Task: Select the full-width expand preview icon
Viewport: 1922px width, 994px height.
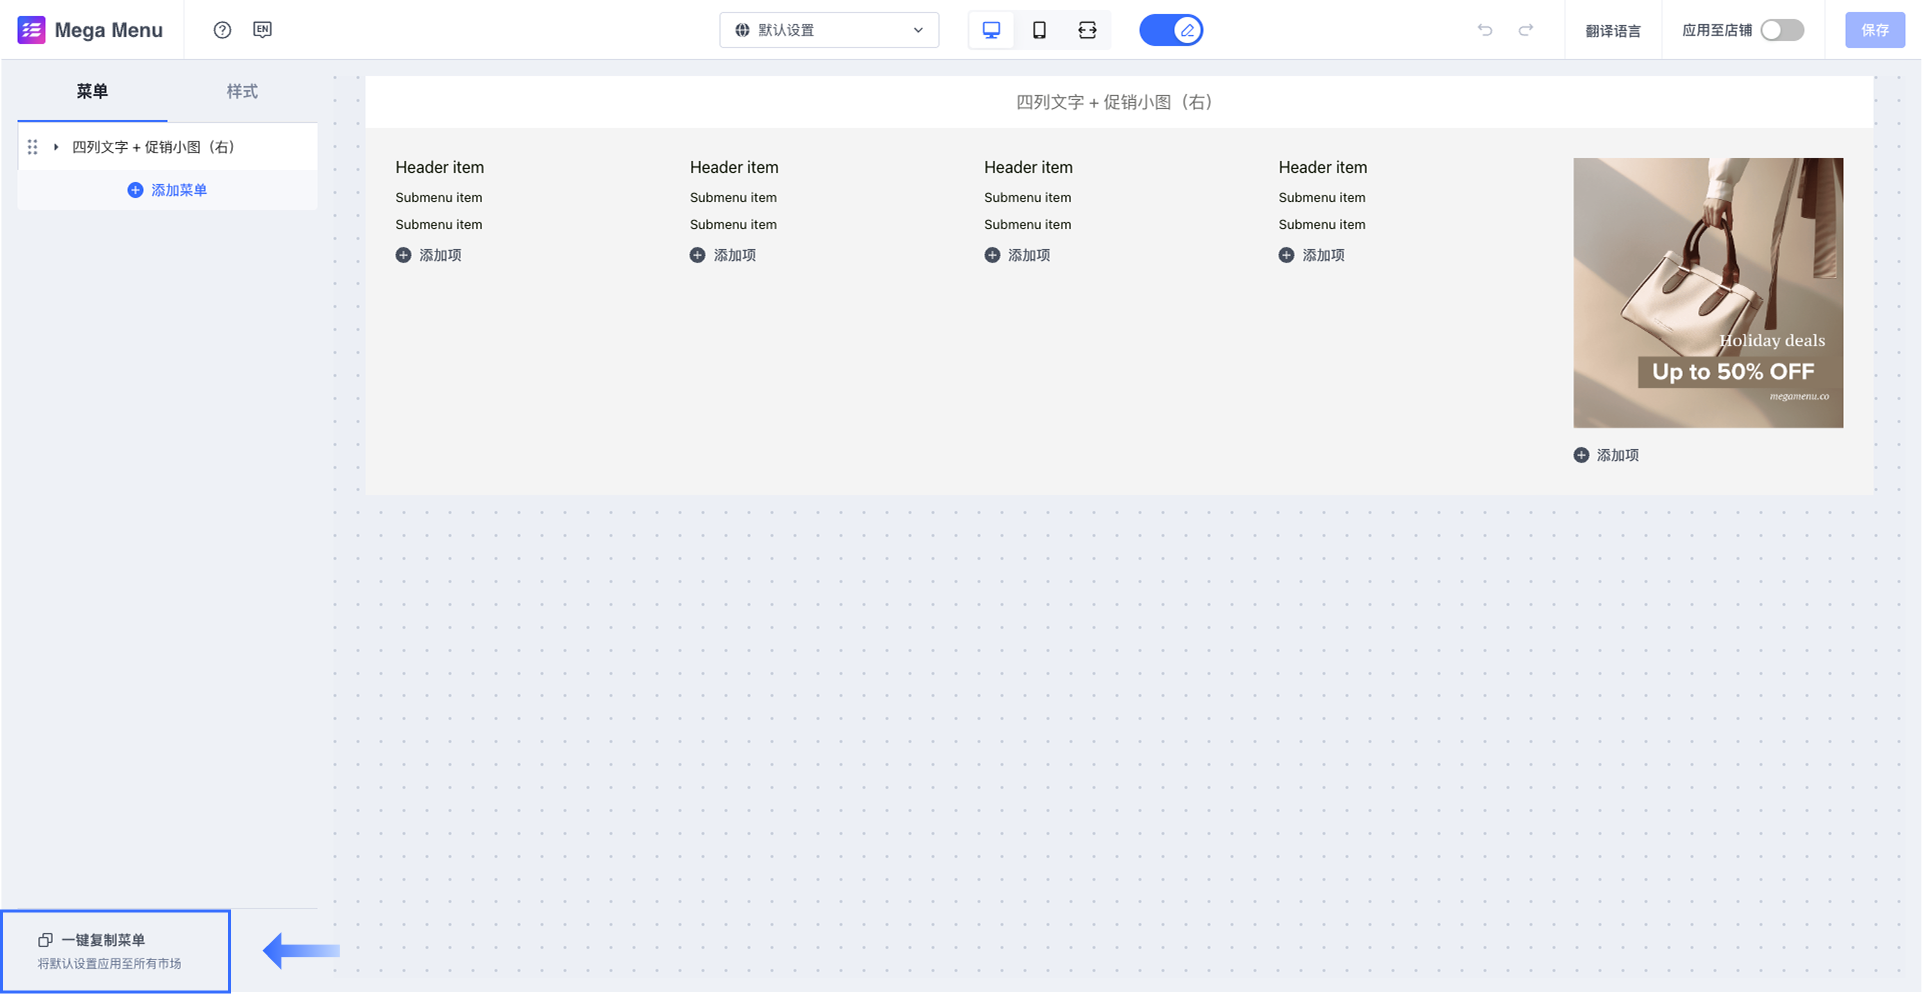Action: tap(1087, 30)
